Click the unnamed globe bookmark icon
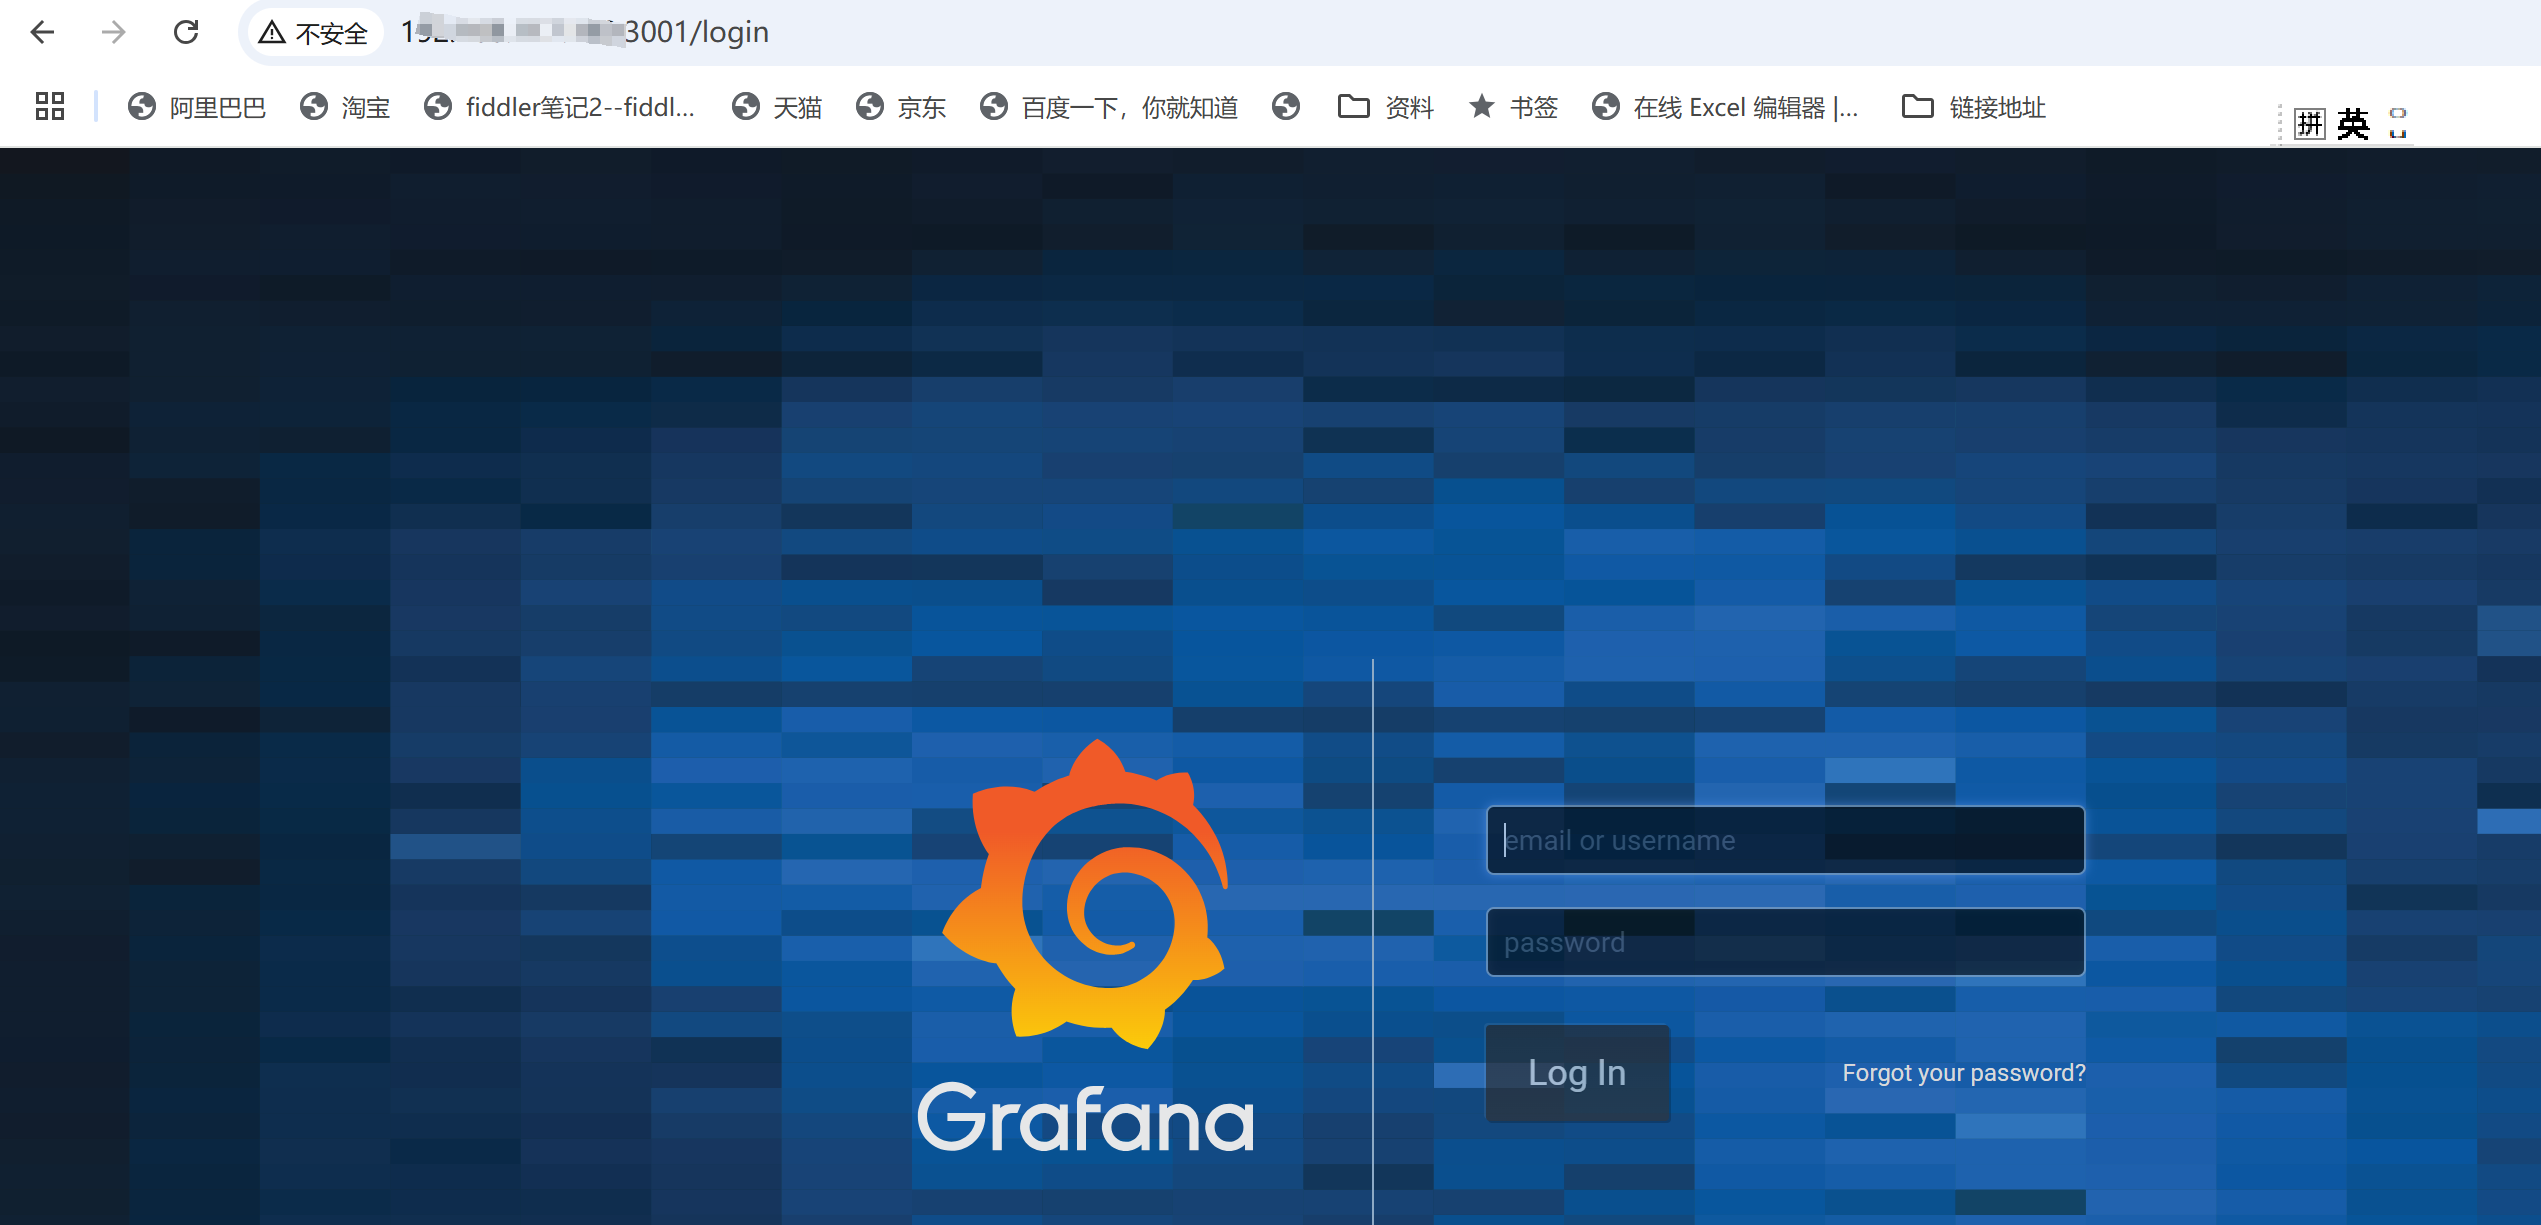Viewport: 2541px width, 1225px height. (1286, 106)
